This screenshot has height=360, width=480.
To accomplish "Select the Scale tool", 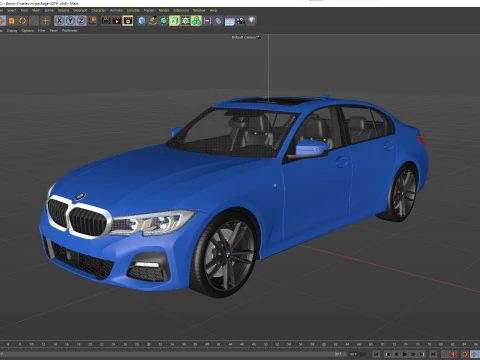I will [11, 21].
